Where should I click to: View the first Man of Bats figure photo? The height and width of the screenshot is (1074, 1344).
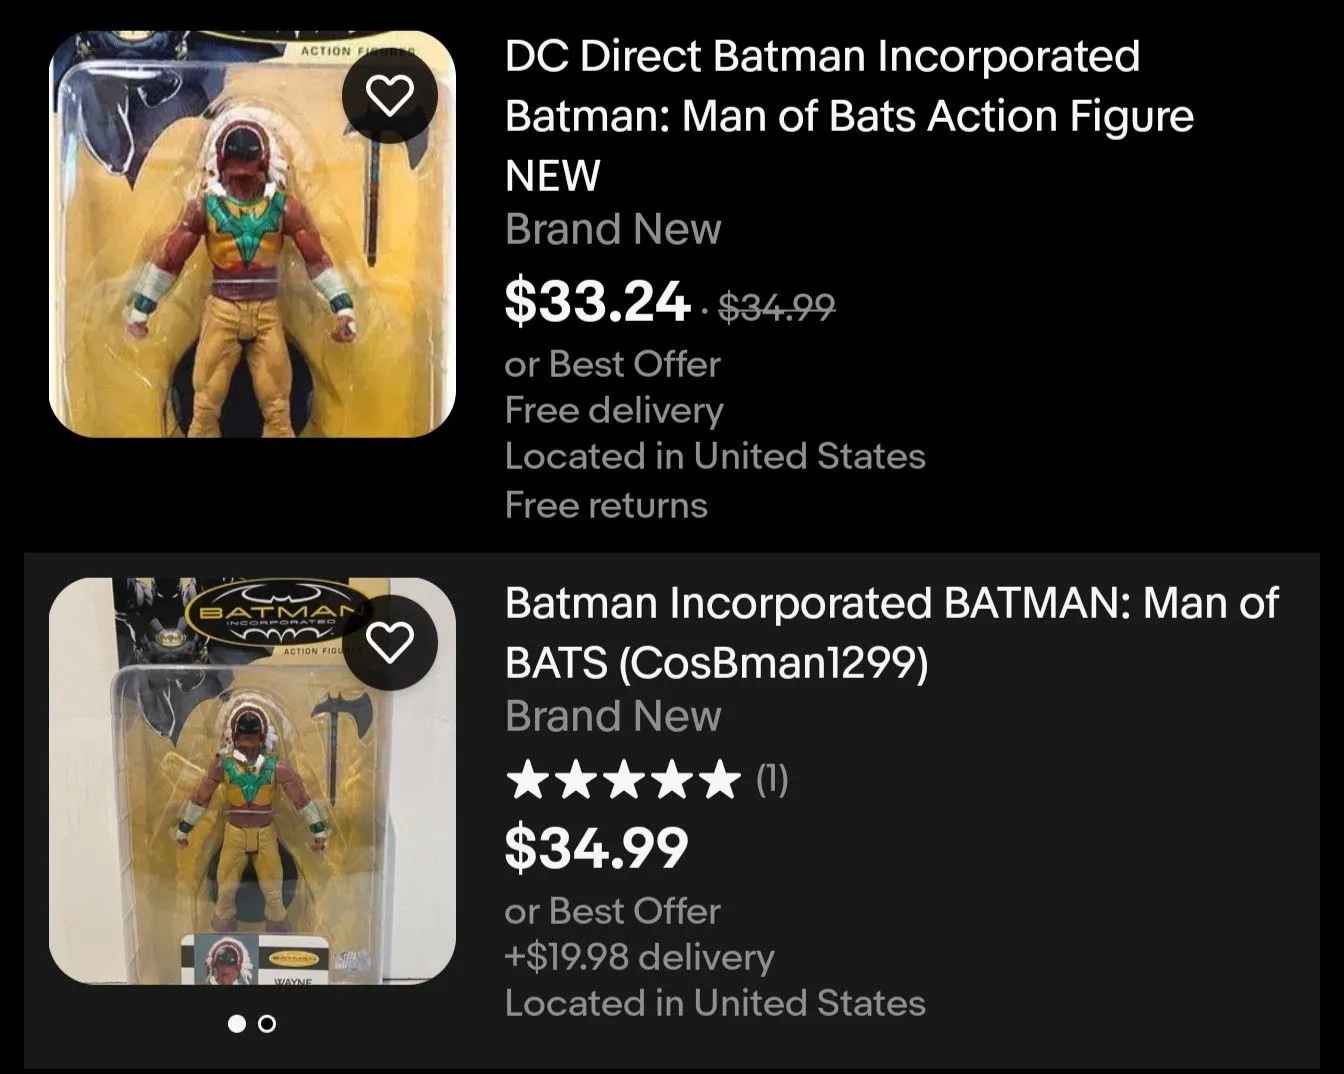pyautogui.click(x=252, y=234)
